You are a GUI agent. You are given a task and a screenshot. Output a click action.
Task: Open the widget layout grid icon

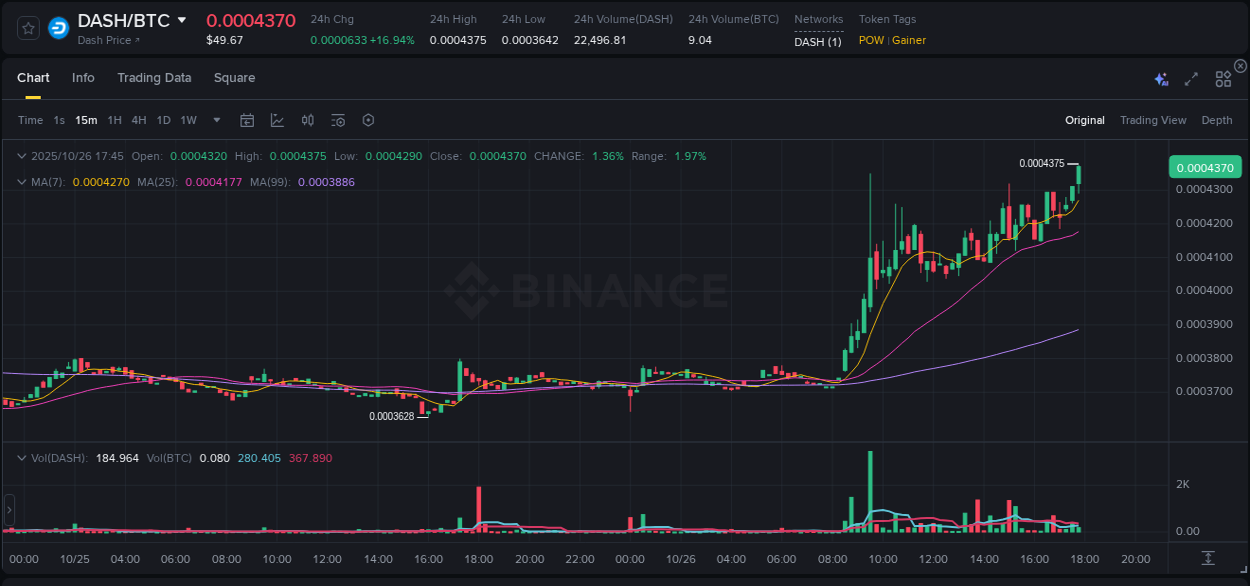(1223, 78)
